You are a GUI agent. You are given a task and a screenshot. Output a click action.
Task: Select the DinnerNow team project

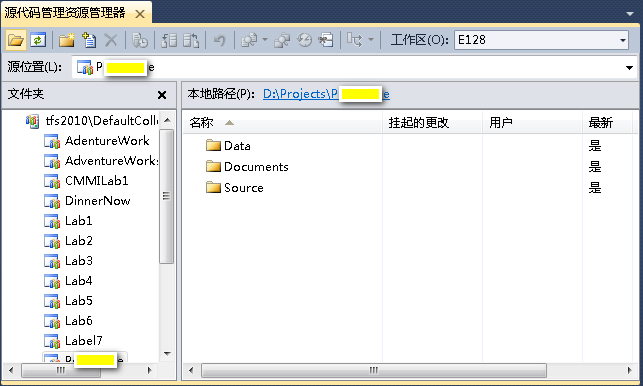coord(98,201)
